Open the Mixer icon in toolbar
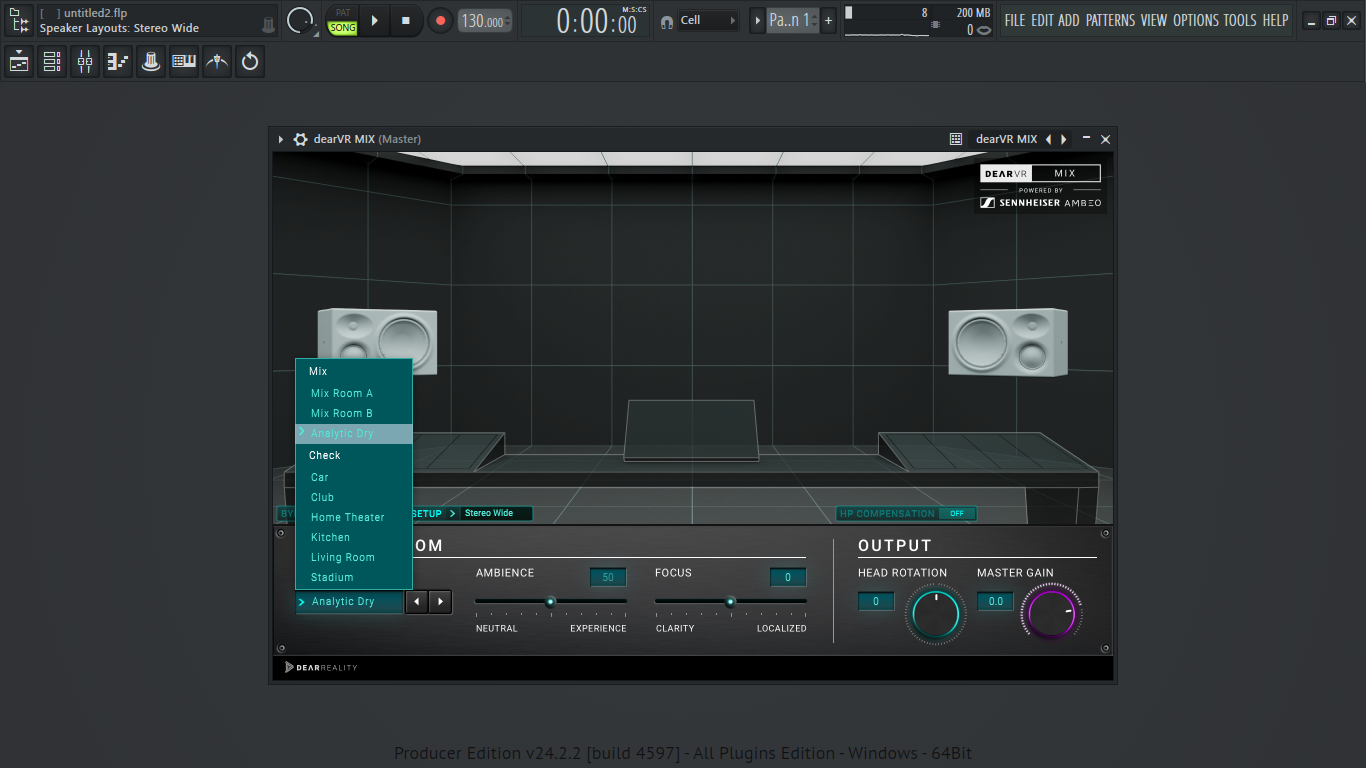The height and width of the screenshot is (768, 1366). (x=85, y=62)
